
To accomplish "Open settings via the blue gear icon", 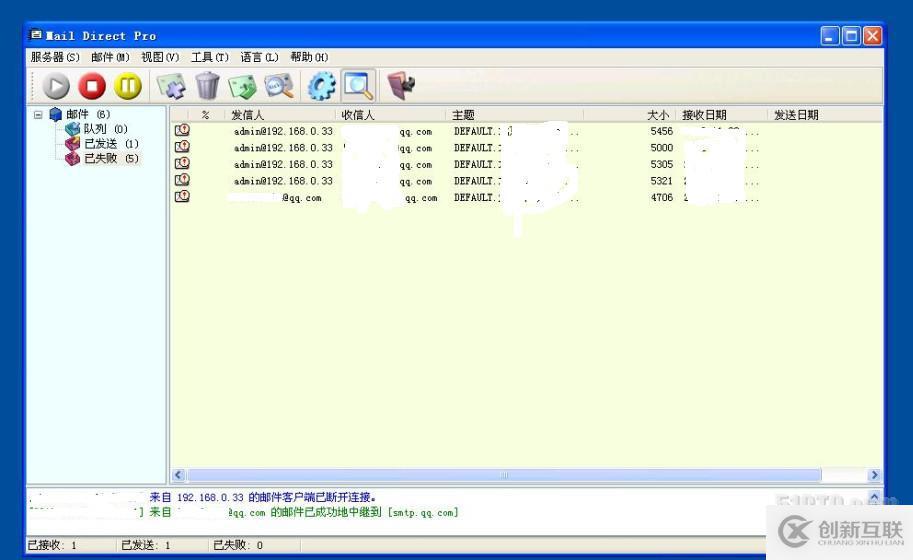I will tap(321, 86).
